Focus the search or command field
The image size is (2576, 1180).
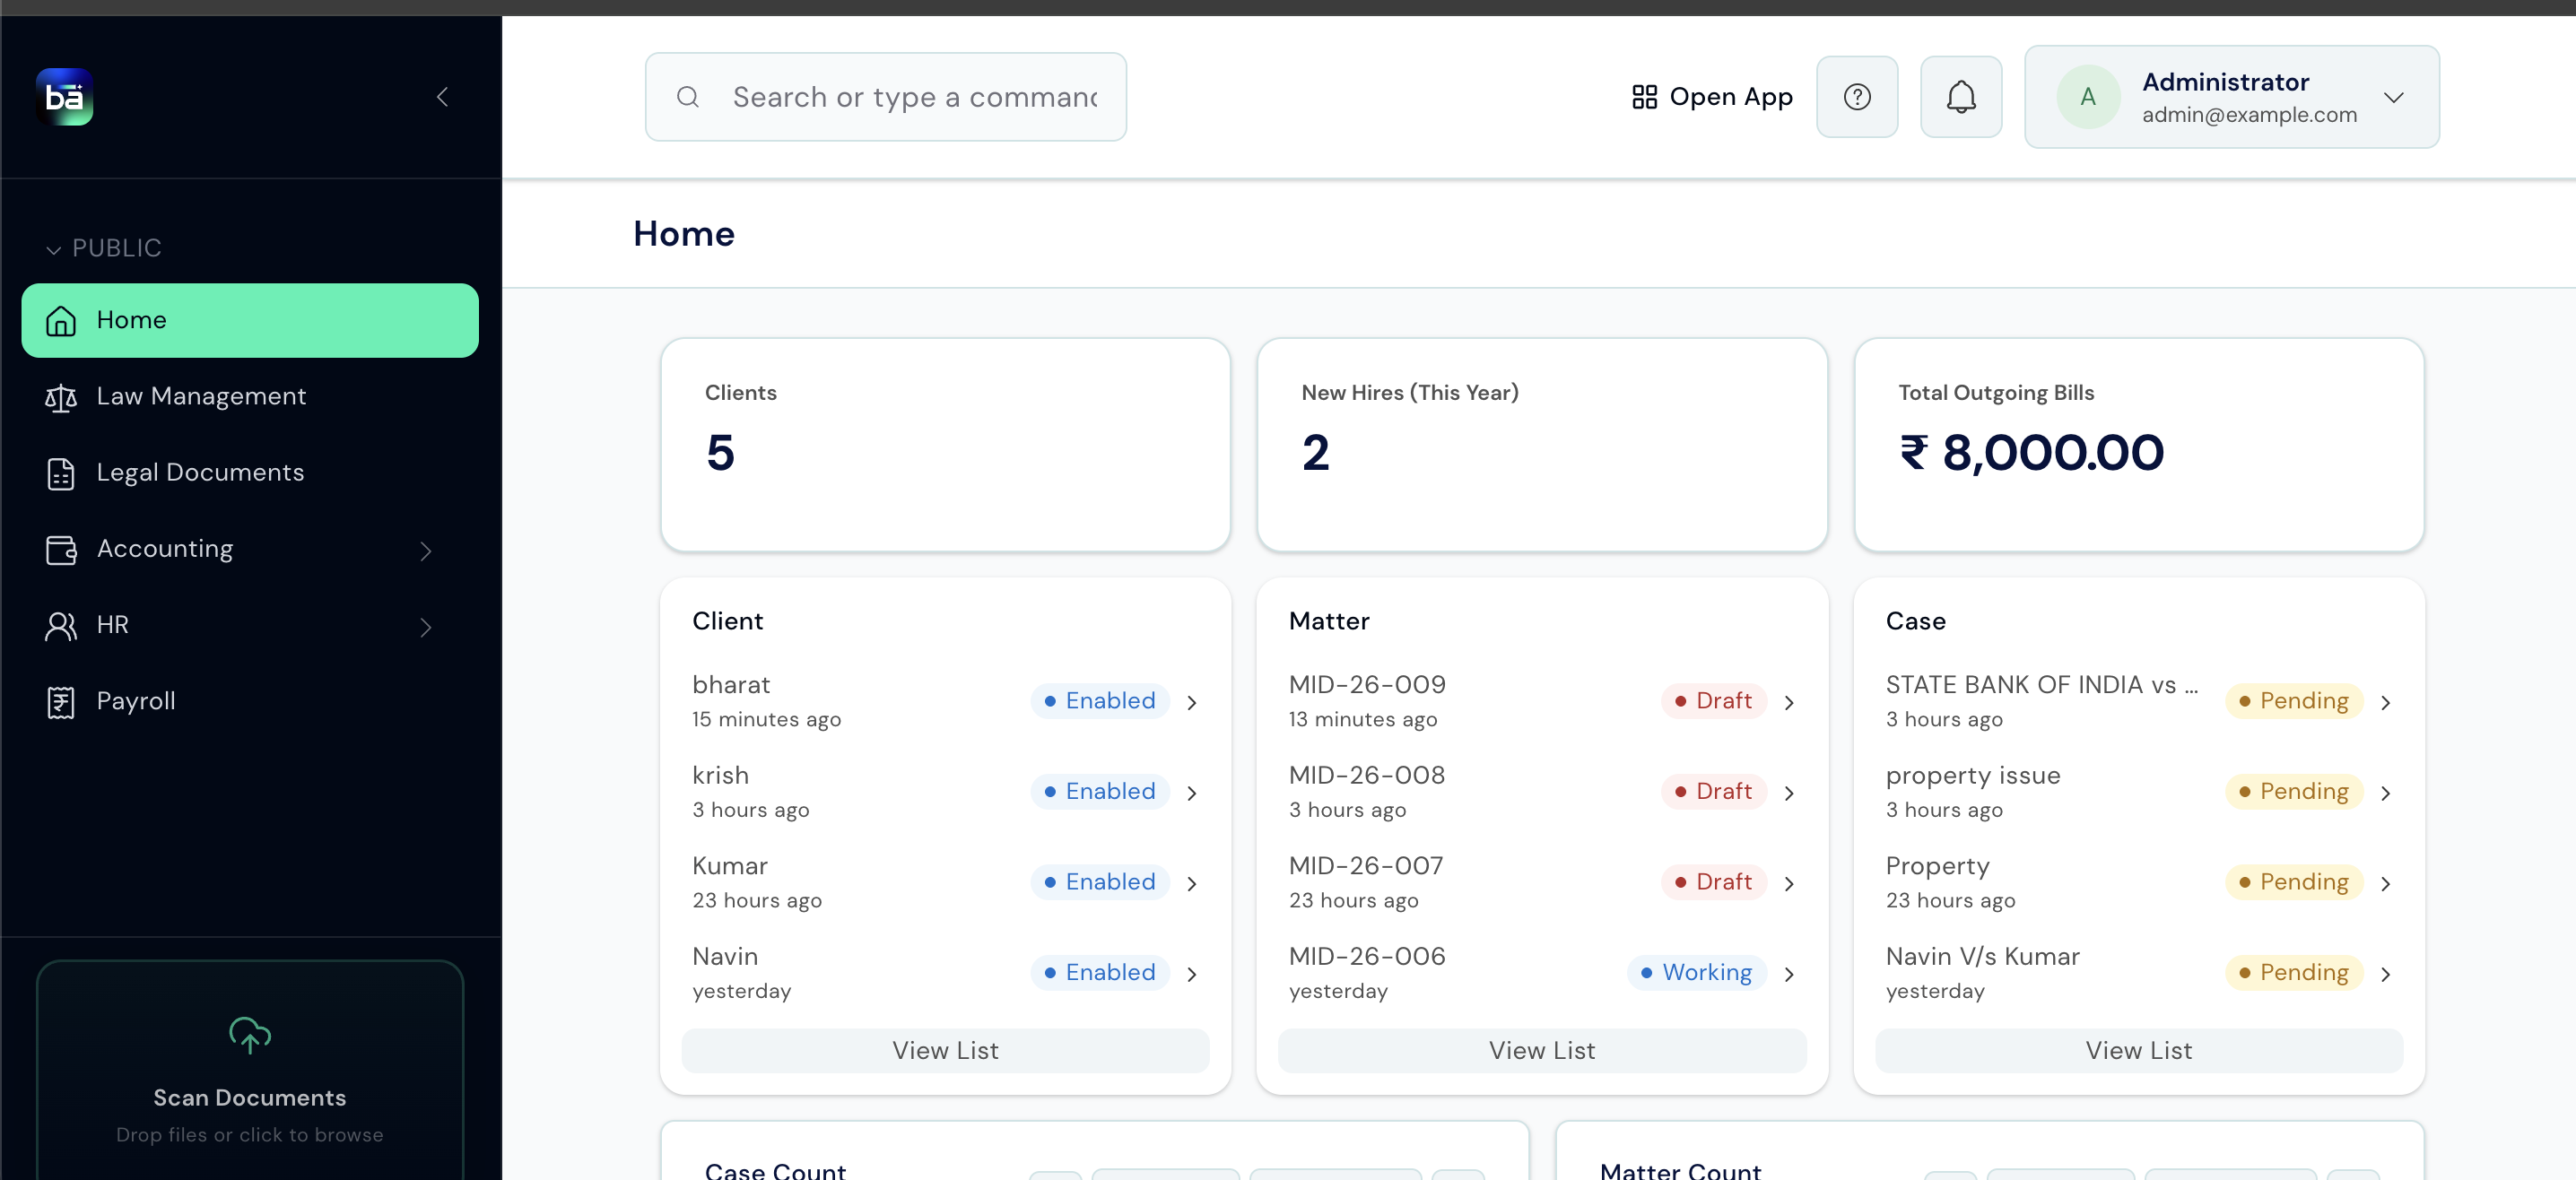coord(886,97)
